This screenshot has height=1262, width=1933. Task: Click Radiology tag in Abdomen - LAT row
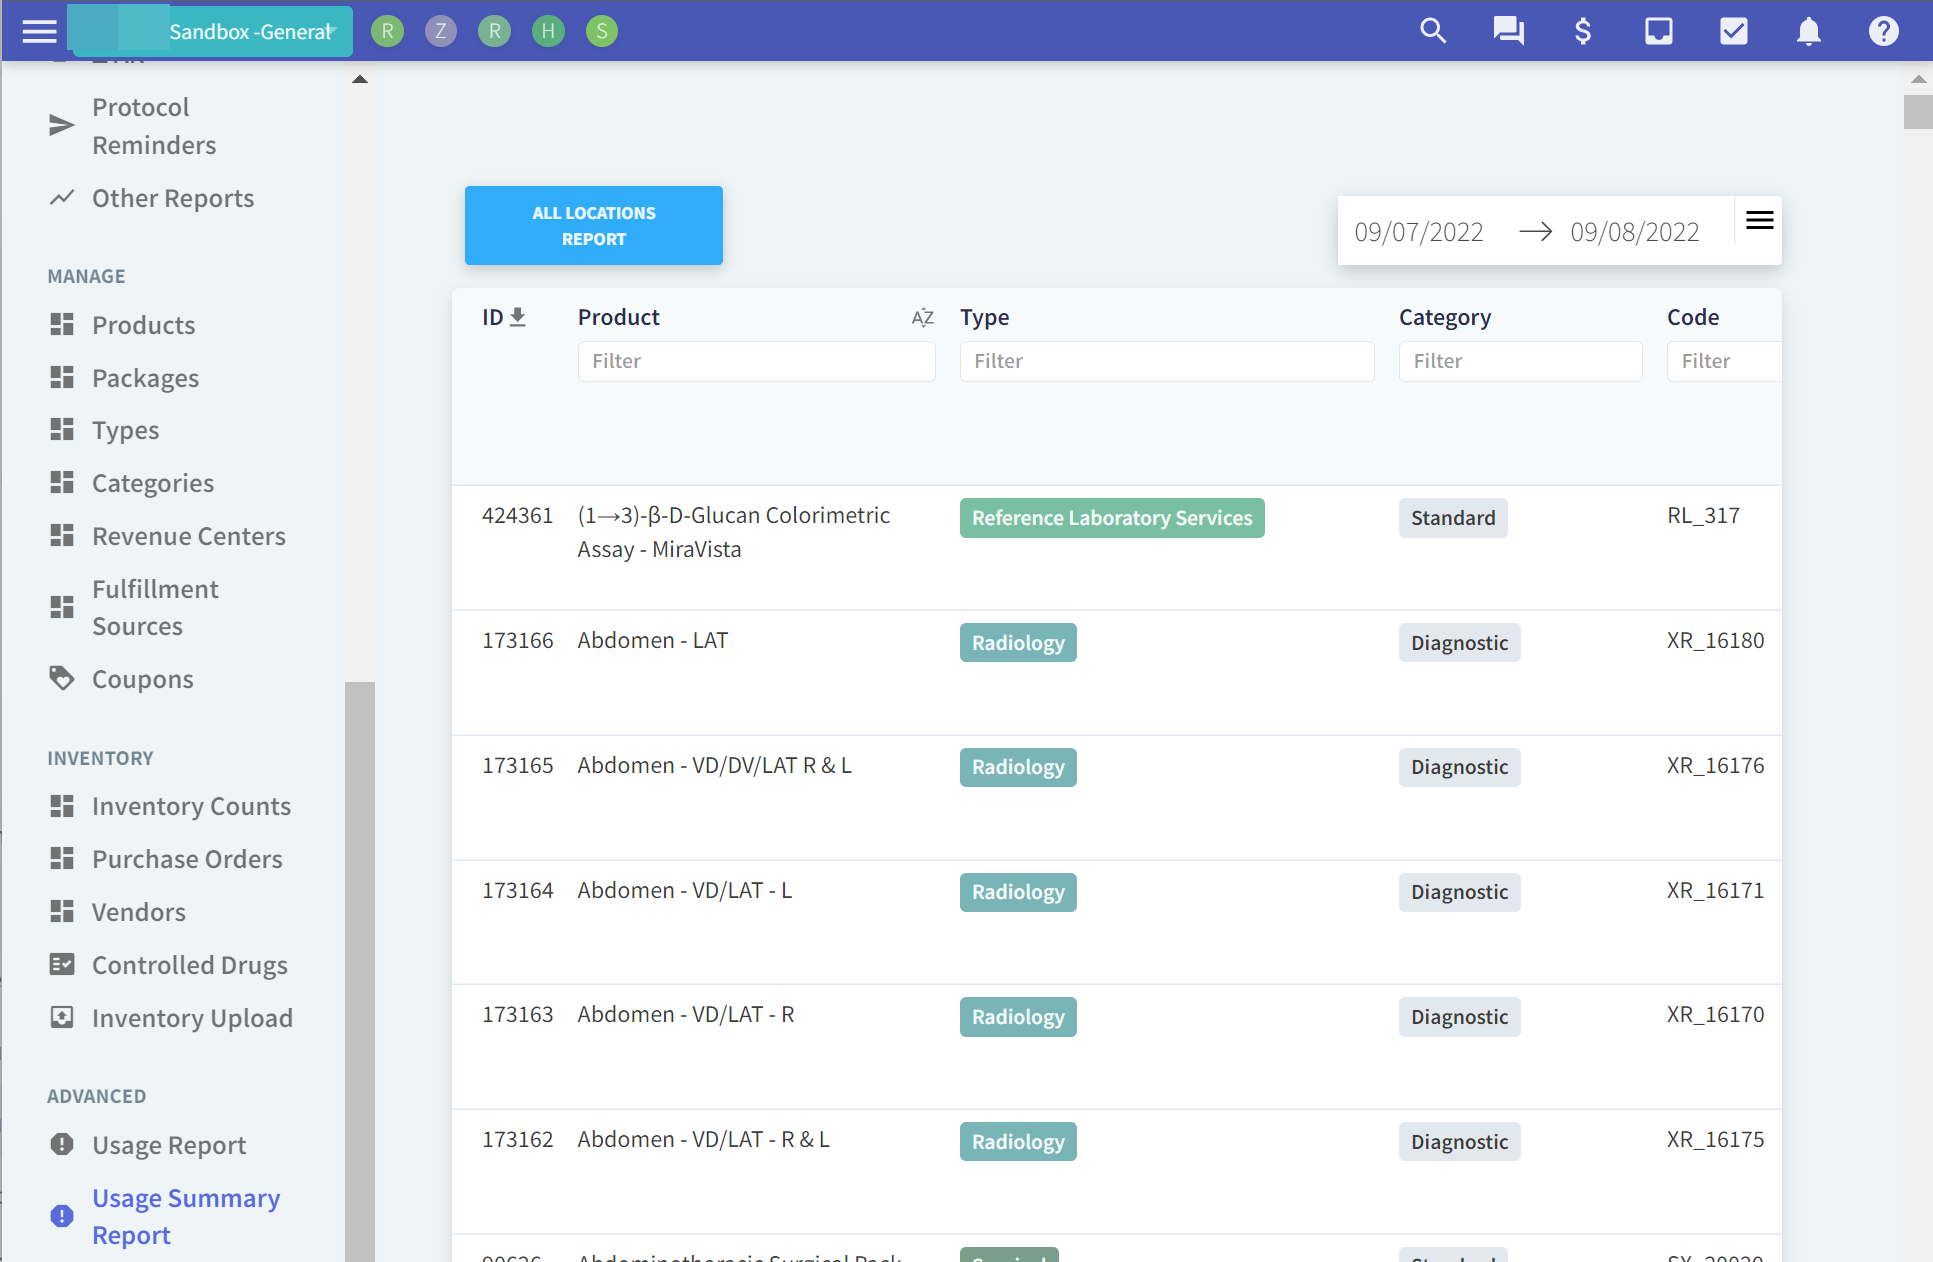(1018, 643)
